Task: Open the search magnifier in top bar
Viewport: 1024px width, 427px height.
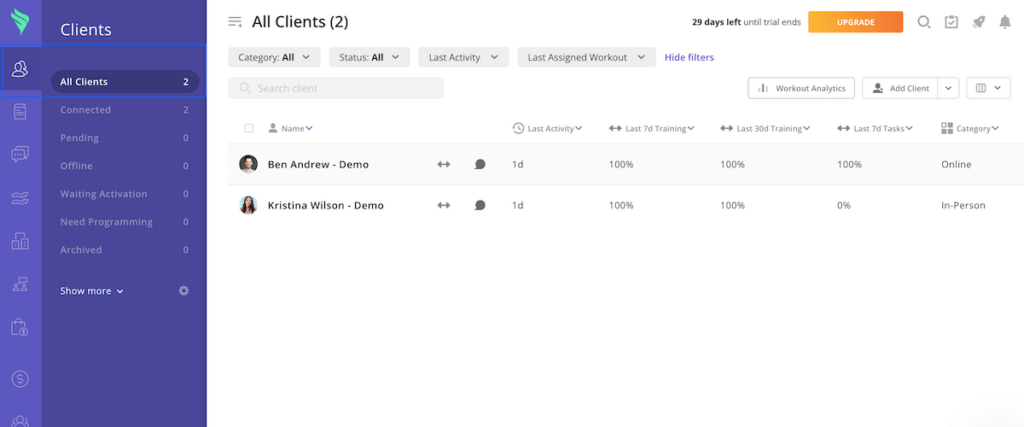Action: [x=924, y=22]
